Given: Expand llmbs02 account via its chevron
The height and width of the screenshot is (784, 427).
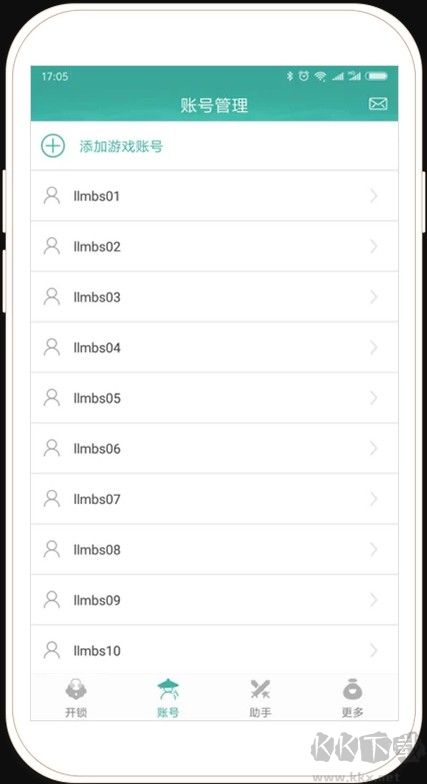Looking at the screenshot, I should click(374, 246).
